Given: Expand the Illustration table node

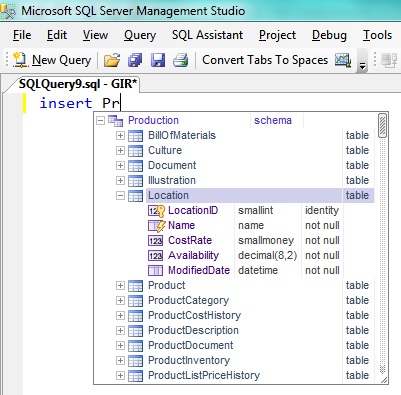Looking at the screenshot, I should 120,180.
